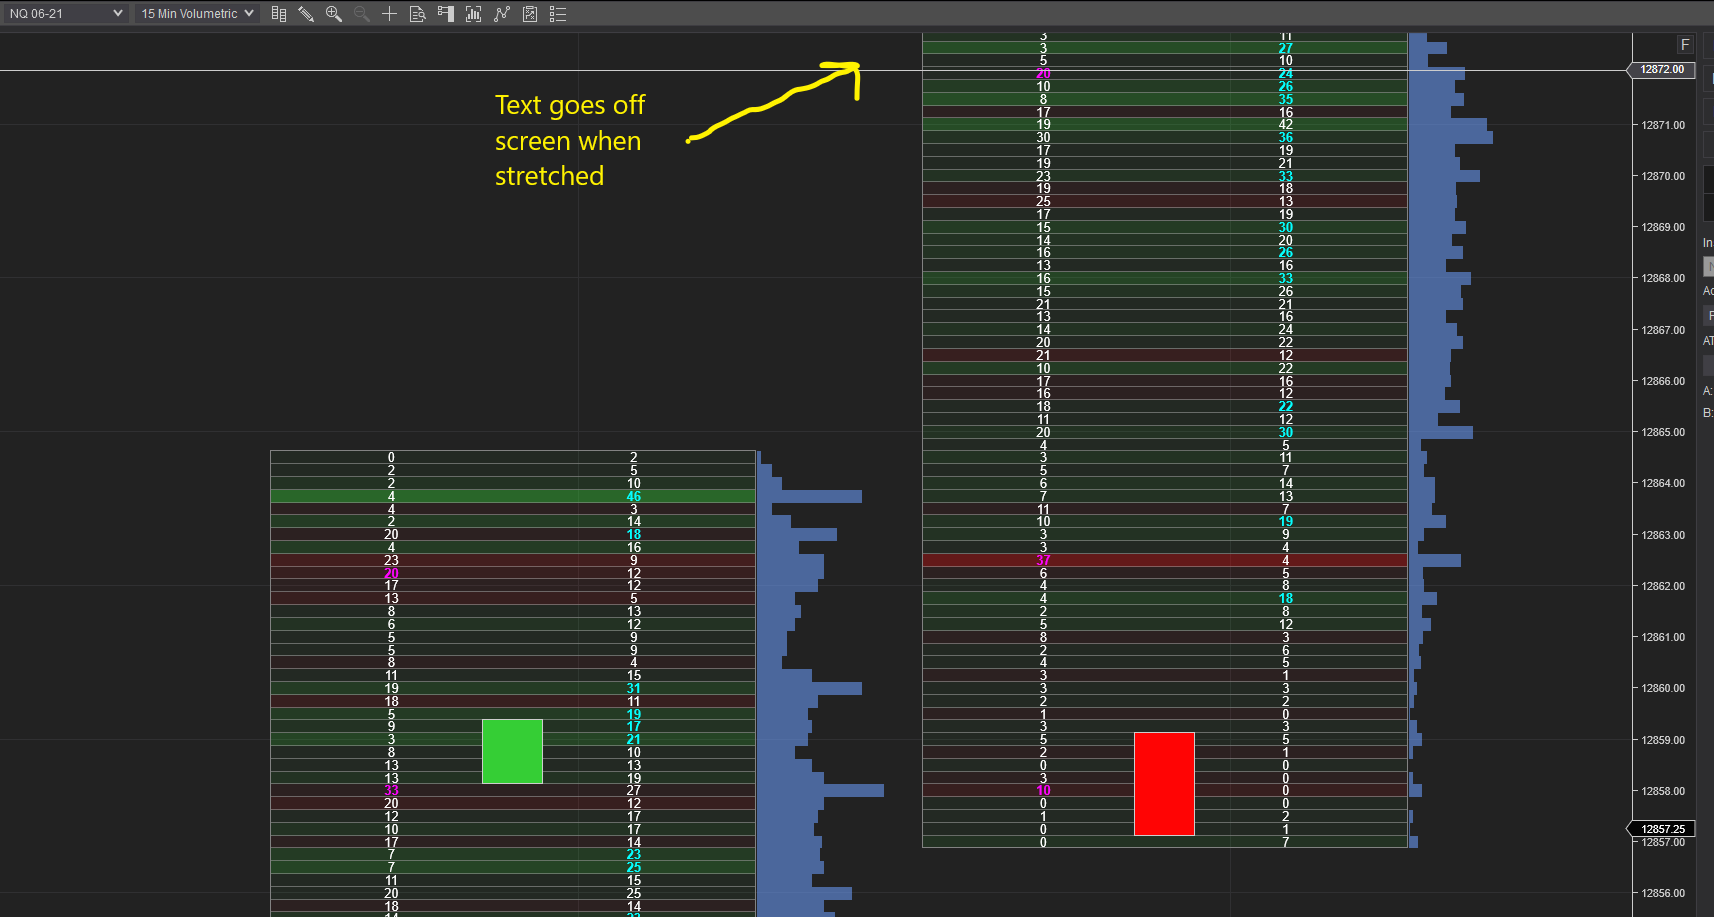
Task: Click the zoom in magnifier icon
Action: coord(334,14)
